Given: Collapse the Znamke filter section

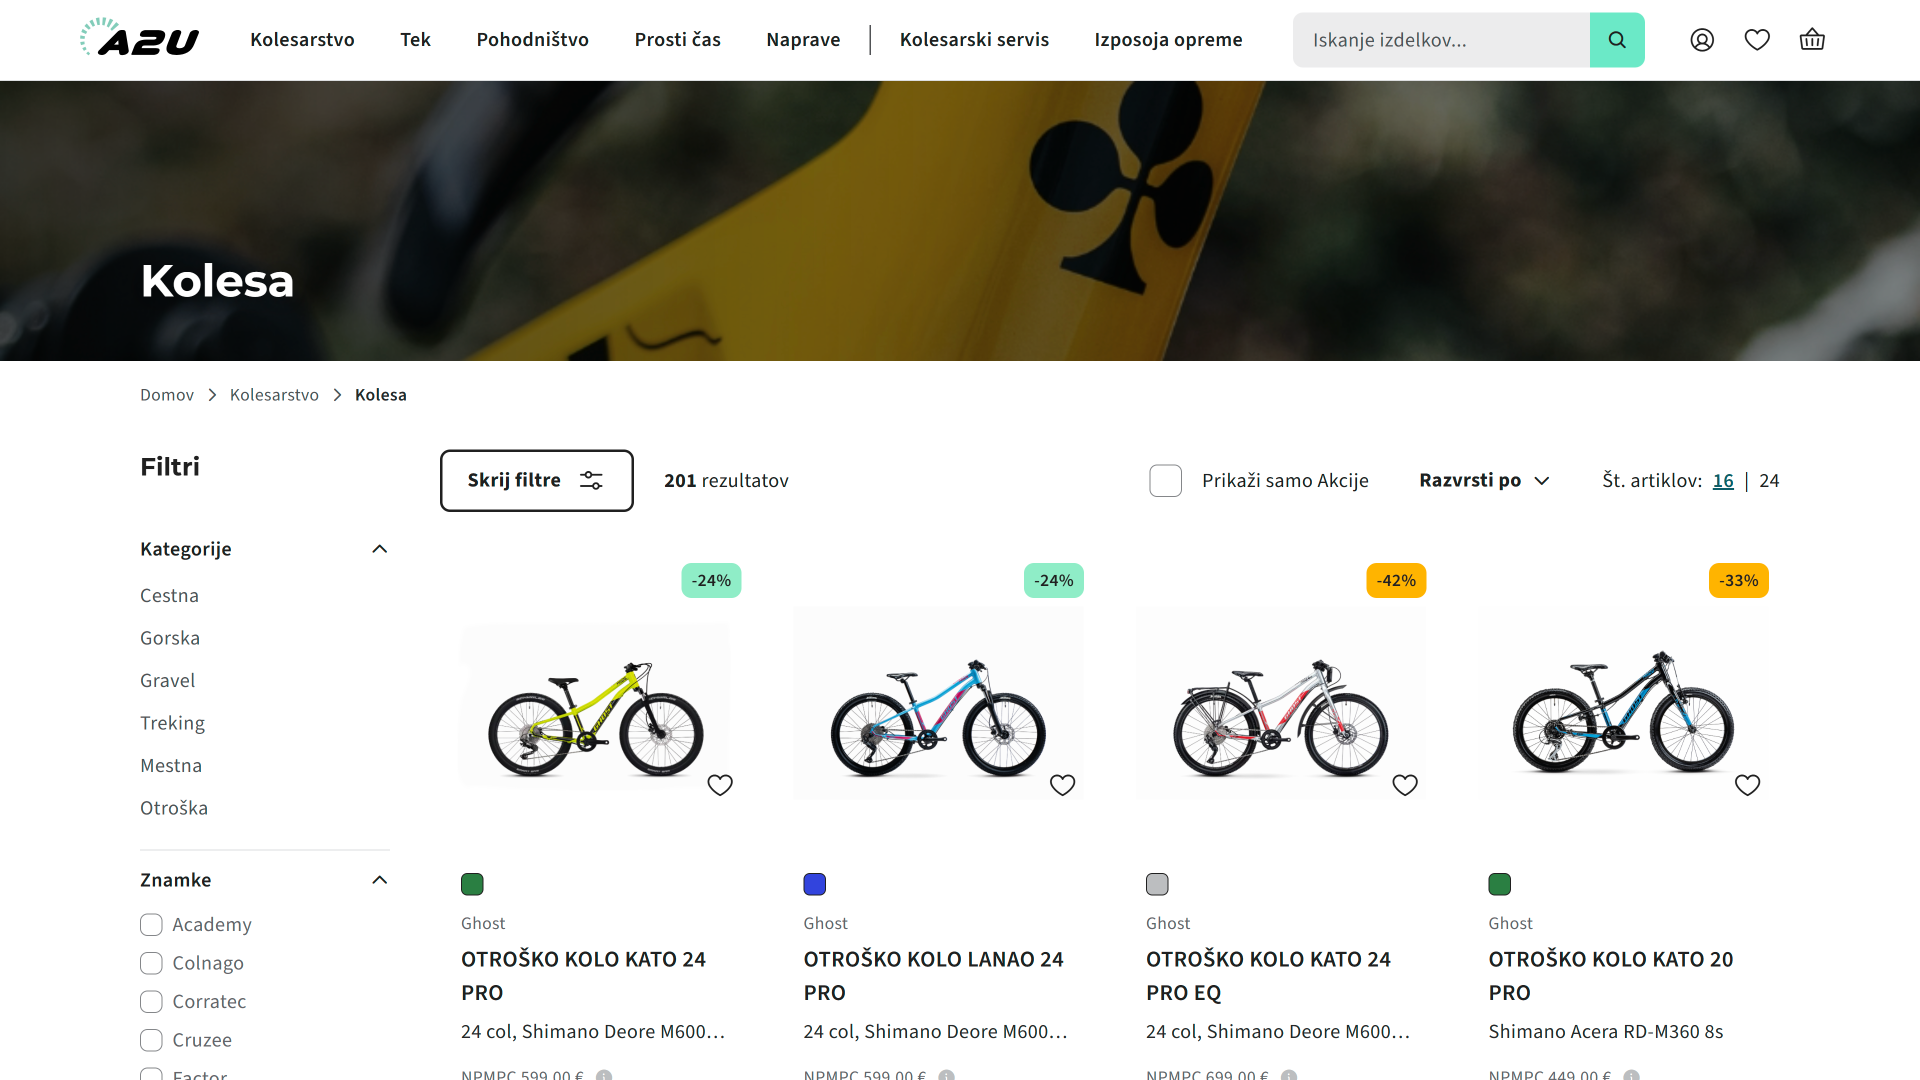Looking at the screenshot, I should [x=379, y=880].
